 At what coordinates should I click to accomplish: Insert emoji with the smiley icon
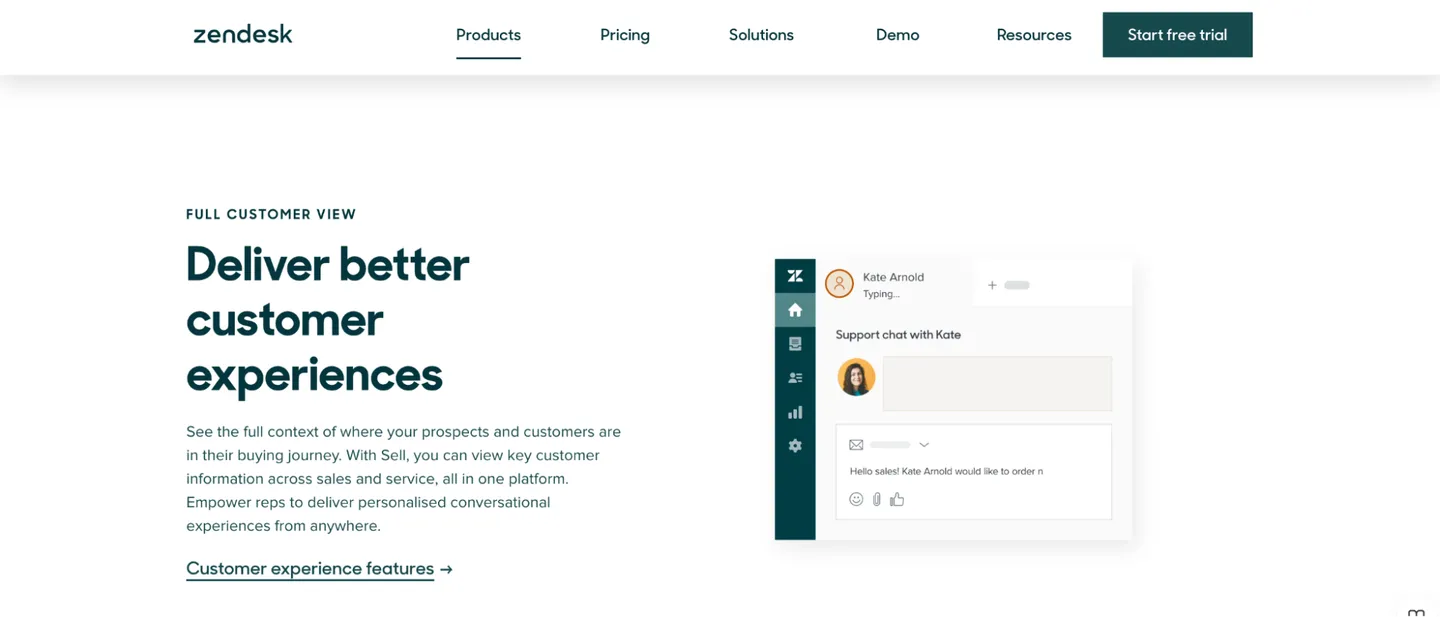[x=856, y=499]
